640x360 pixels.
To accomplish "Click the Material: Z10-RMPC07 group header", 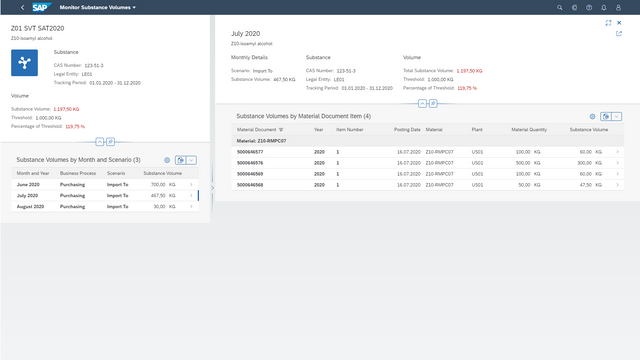I will [x=427, y=141].
